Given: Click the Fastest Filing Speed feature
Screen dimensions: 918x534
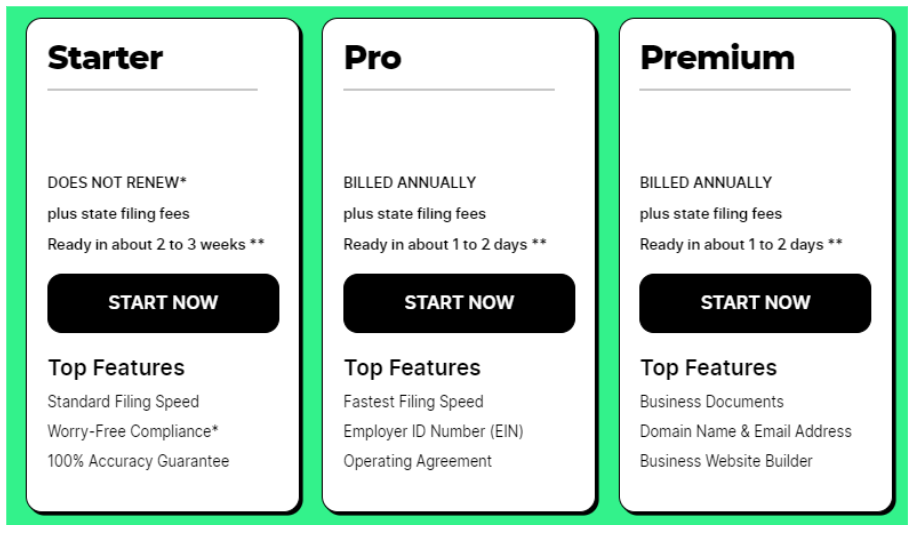Looking at the screenshot, I should [413, 402].
